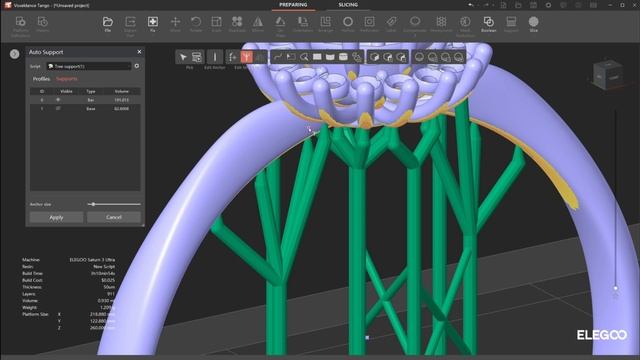The height and width of the screenshot is (360, 640).
Task: Open the Mesh Reduction tool
Action: [465, 25]
